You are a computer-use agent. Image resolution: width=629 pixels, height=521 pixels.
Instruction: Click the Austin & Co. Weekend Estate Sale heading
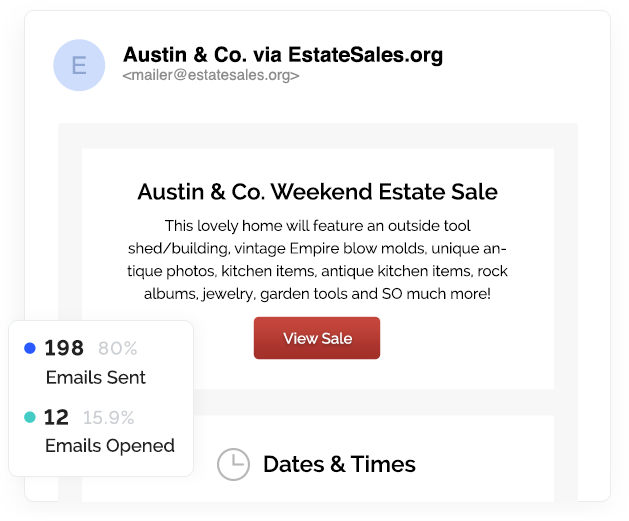coord(318,192)
